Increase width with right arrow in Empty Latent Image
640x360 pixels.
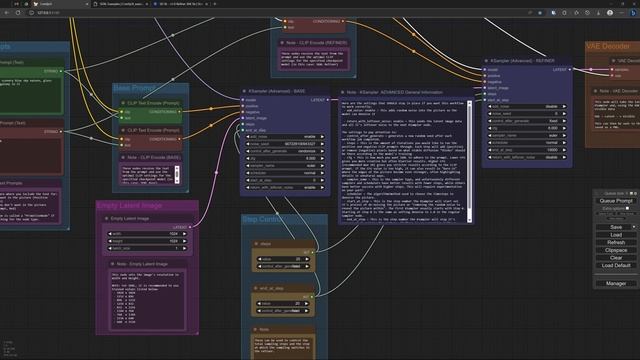(184, 234)
